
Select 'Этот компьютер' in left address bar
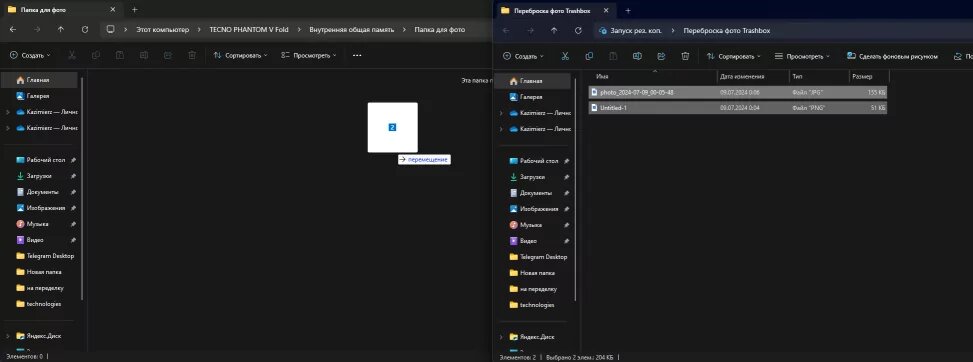[x=163, y=30]
